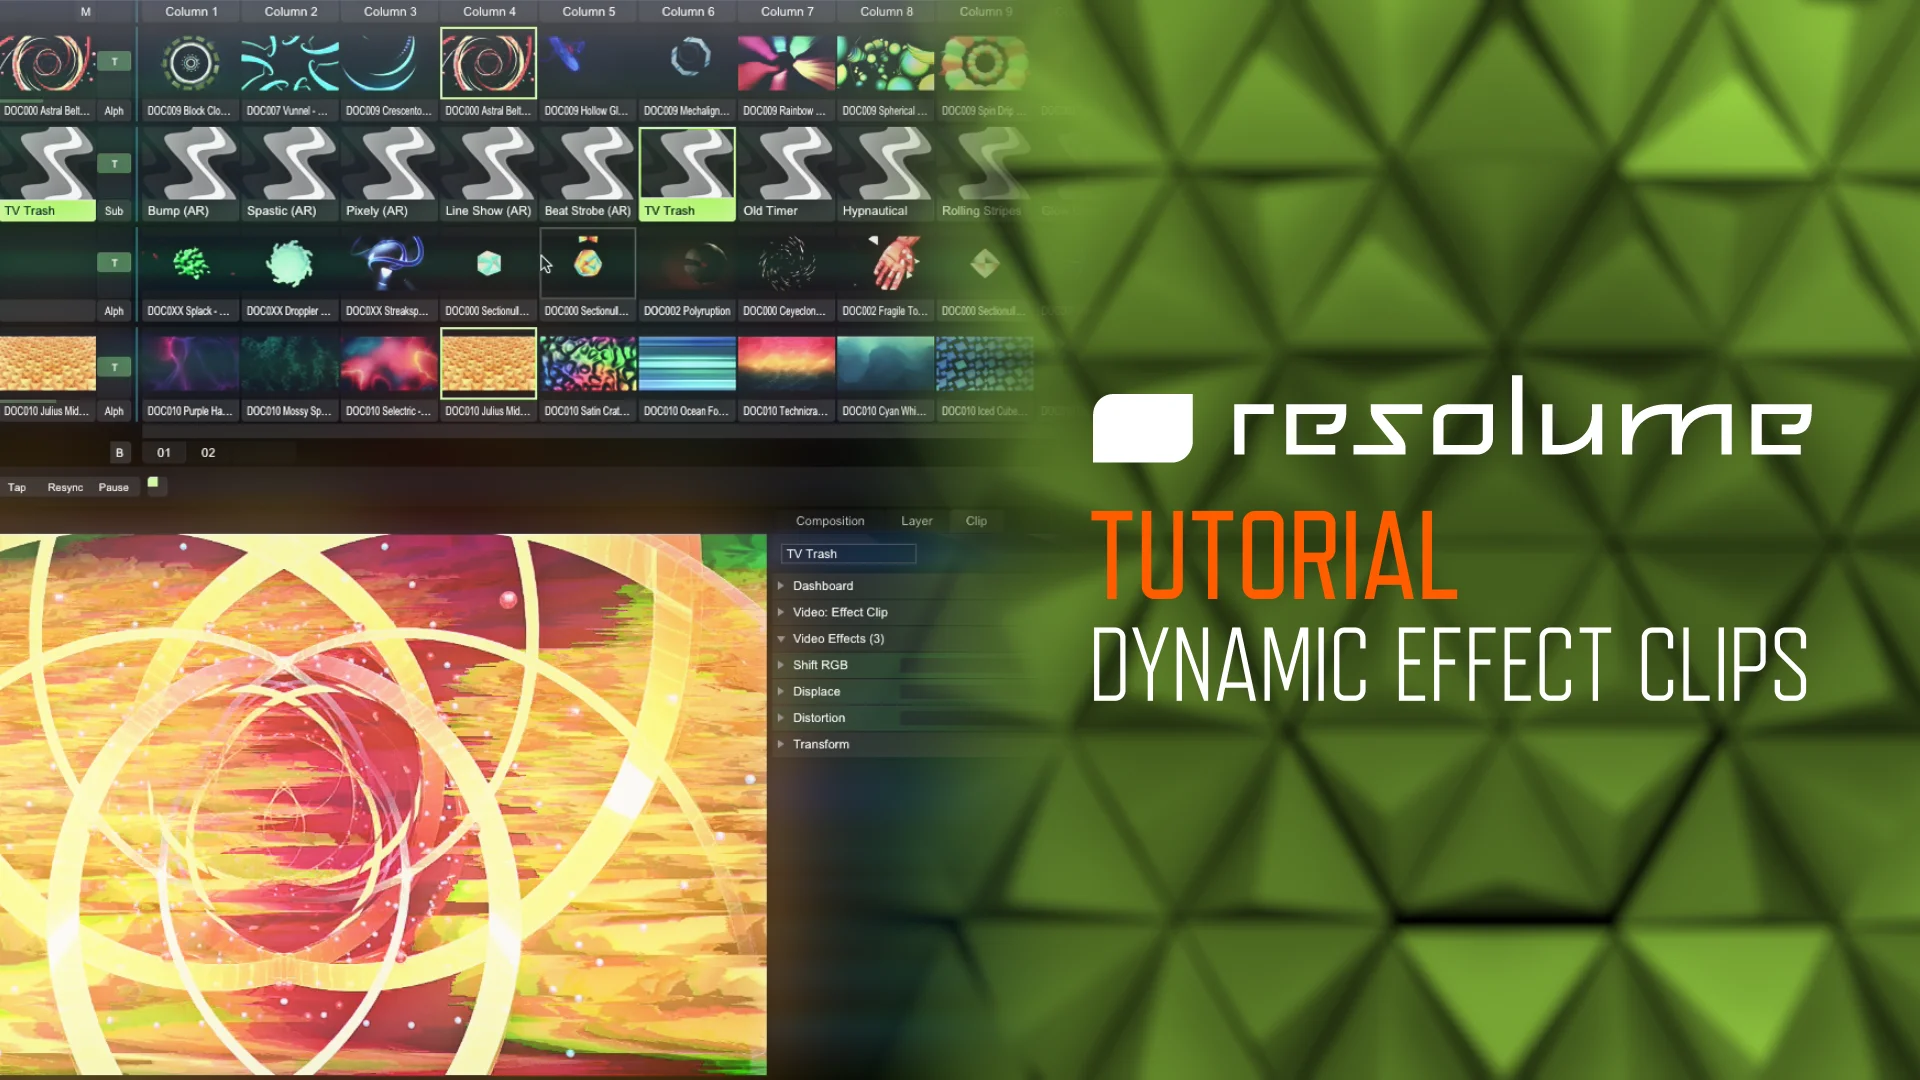Image resolution: width=1920 pixels, height=1080 pixels.
Task: Switch to the Composition tab
Action: tap(831, 520)
